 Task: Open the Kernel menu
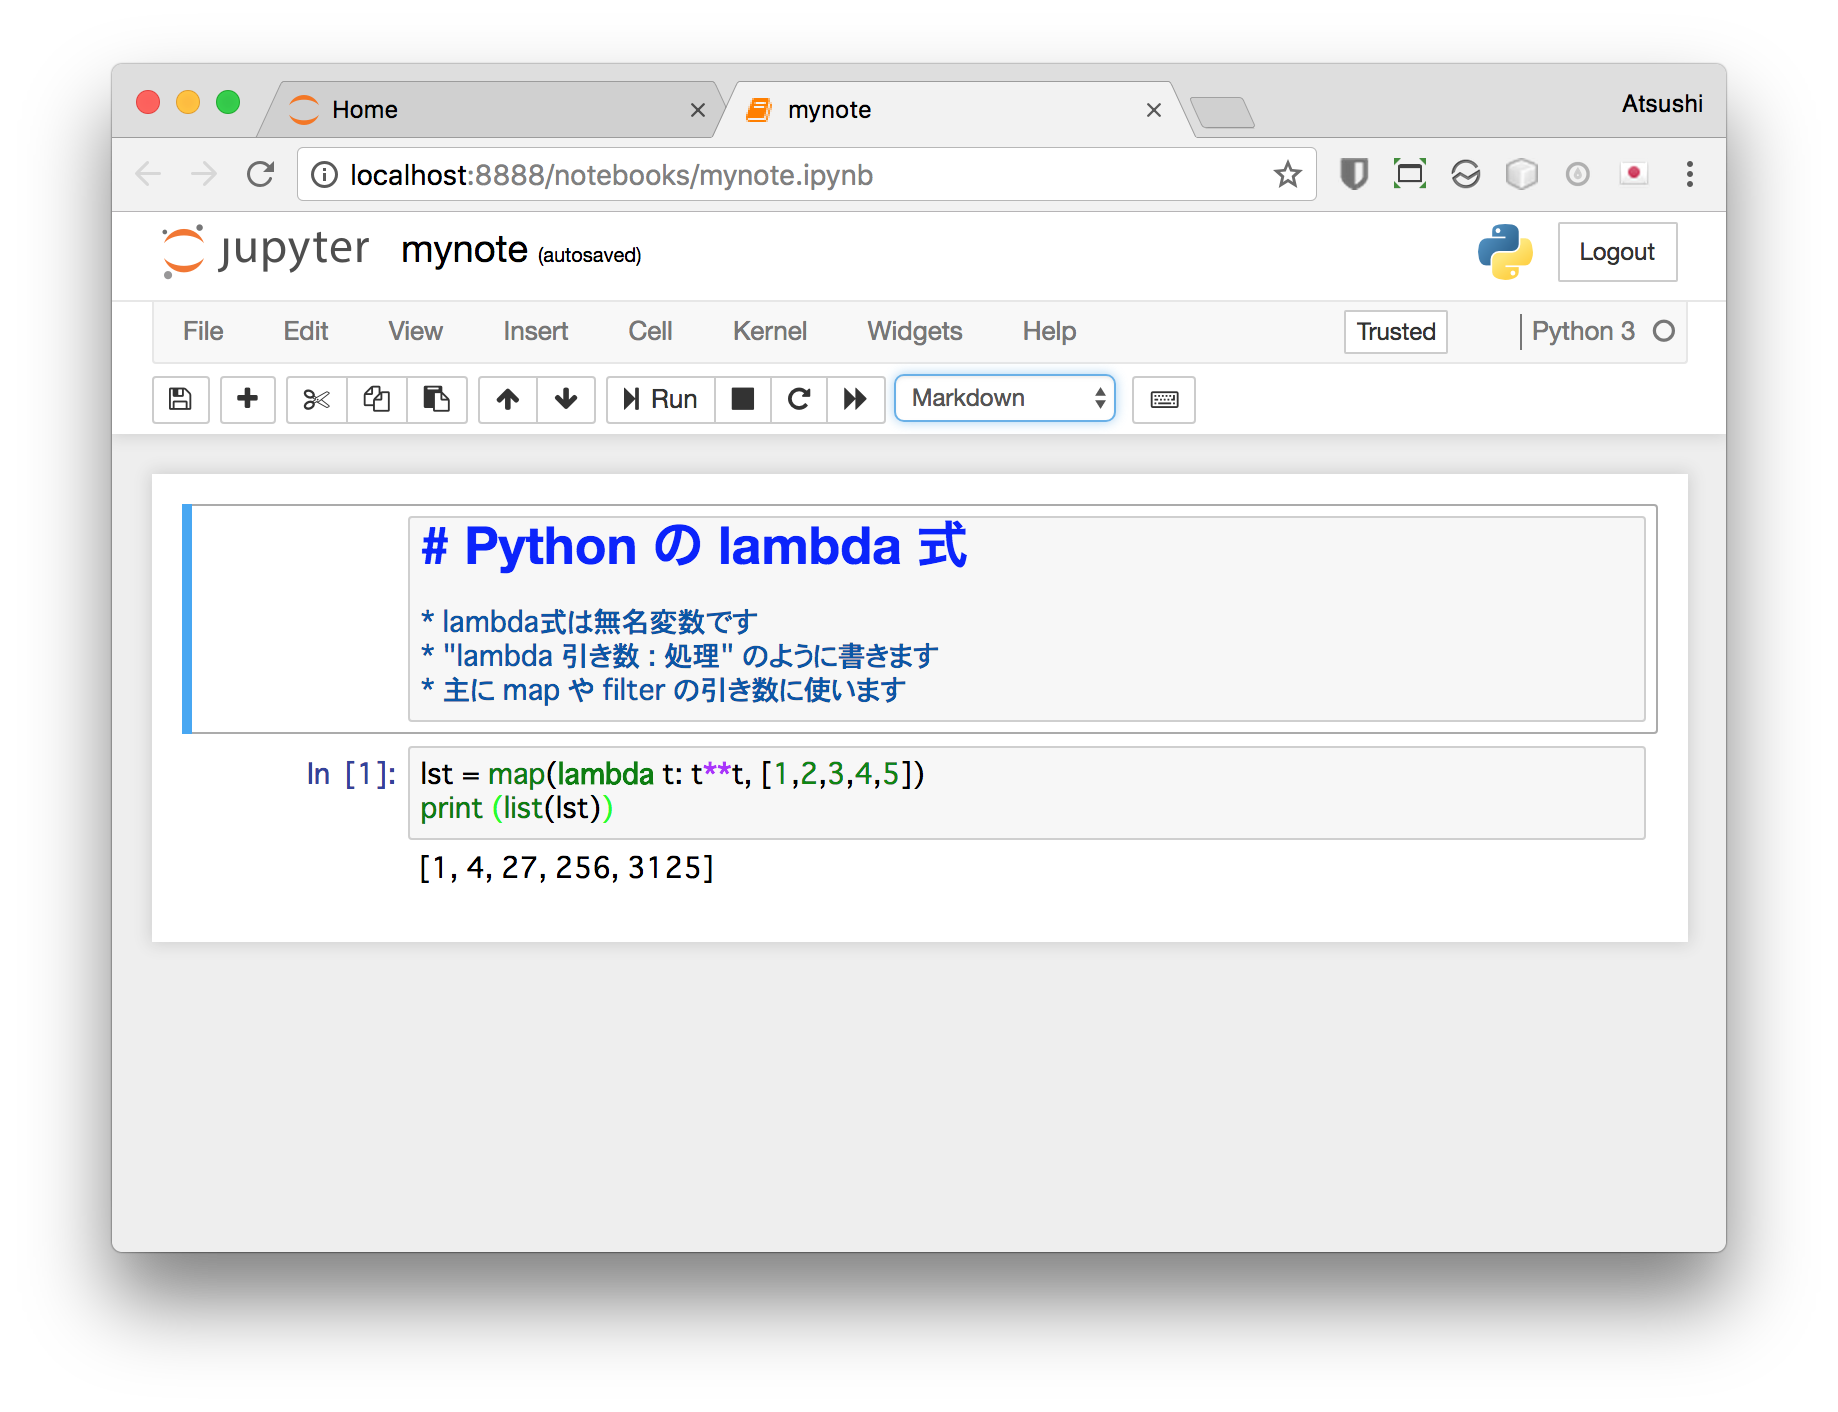769,331
